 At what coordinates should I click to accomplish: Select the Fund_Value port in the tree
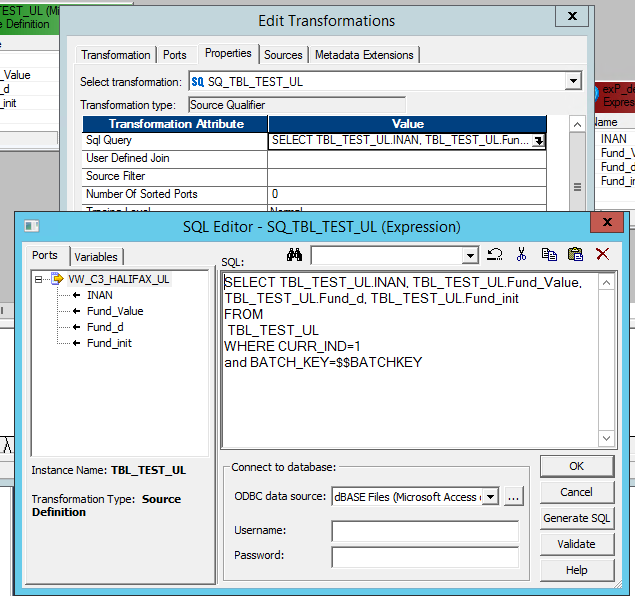(115, 311)
